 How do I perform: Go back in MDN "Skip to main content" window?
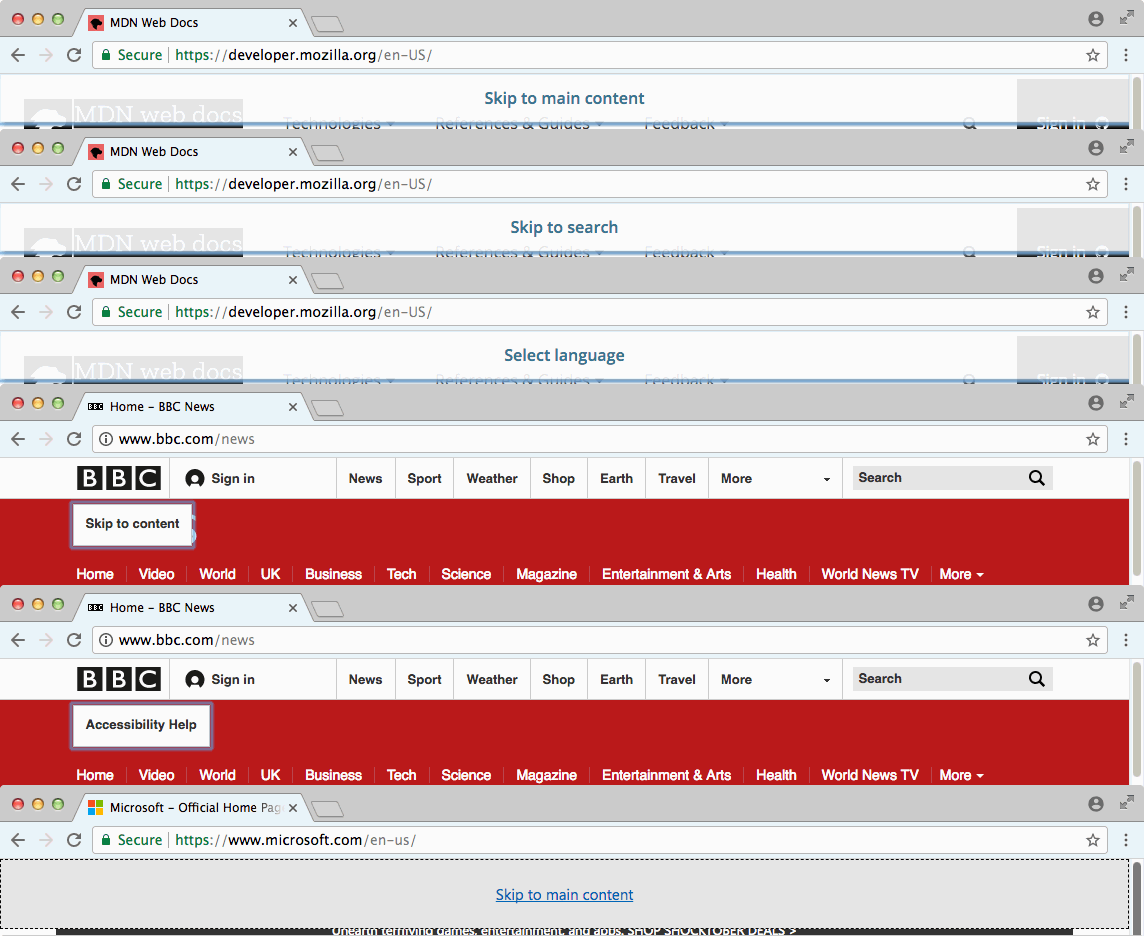pyautogui.click(x=18, y=55)
